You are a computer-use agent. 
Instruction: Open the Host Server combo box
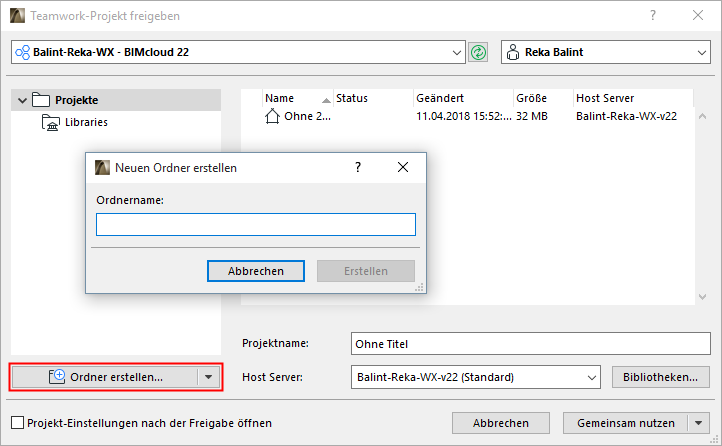476,377
